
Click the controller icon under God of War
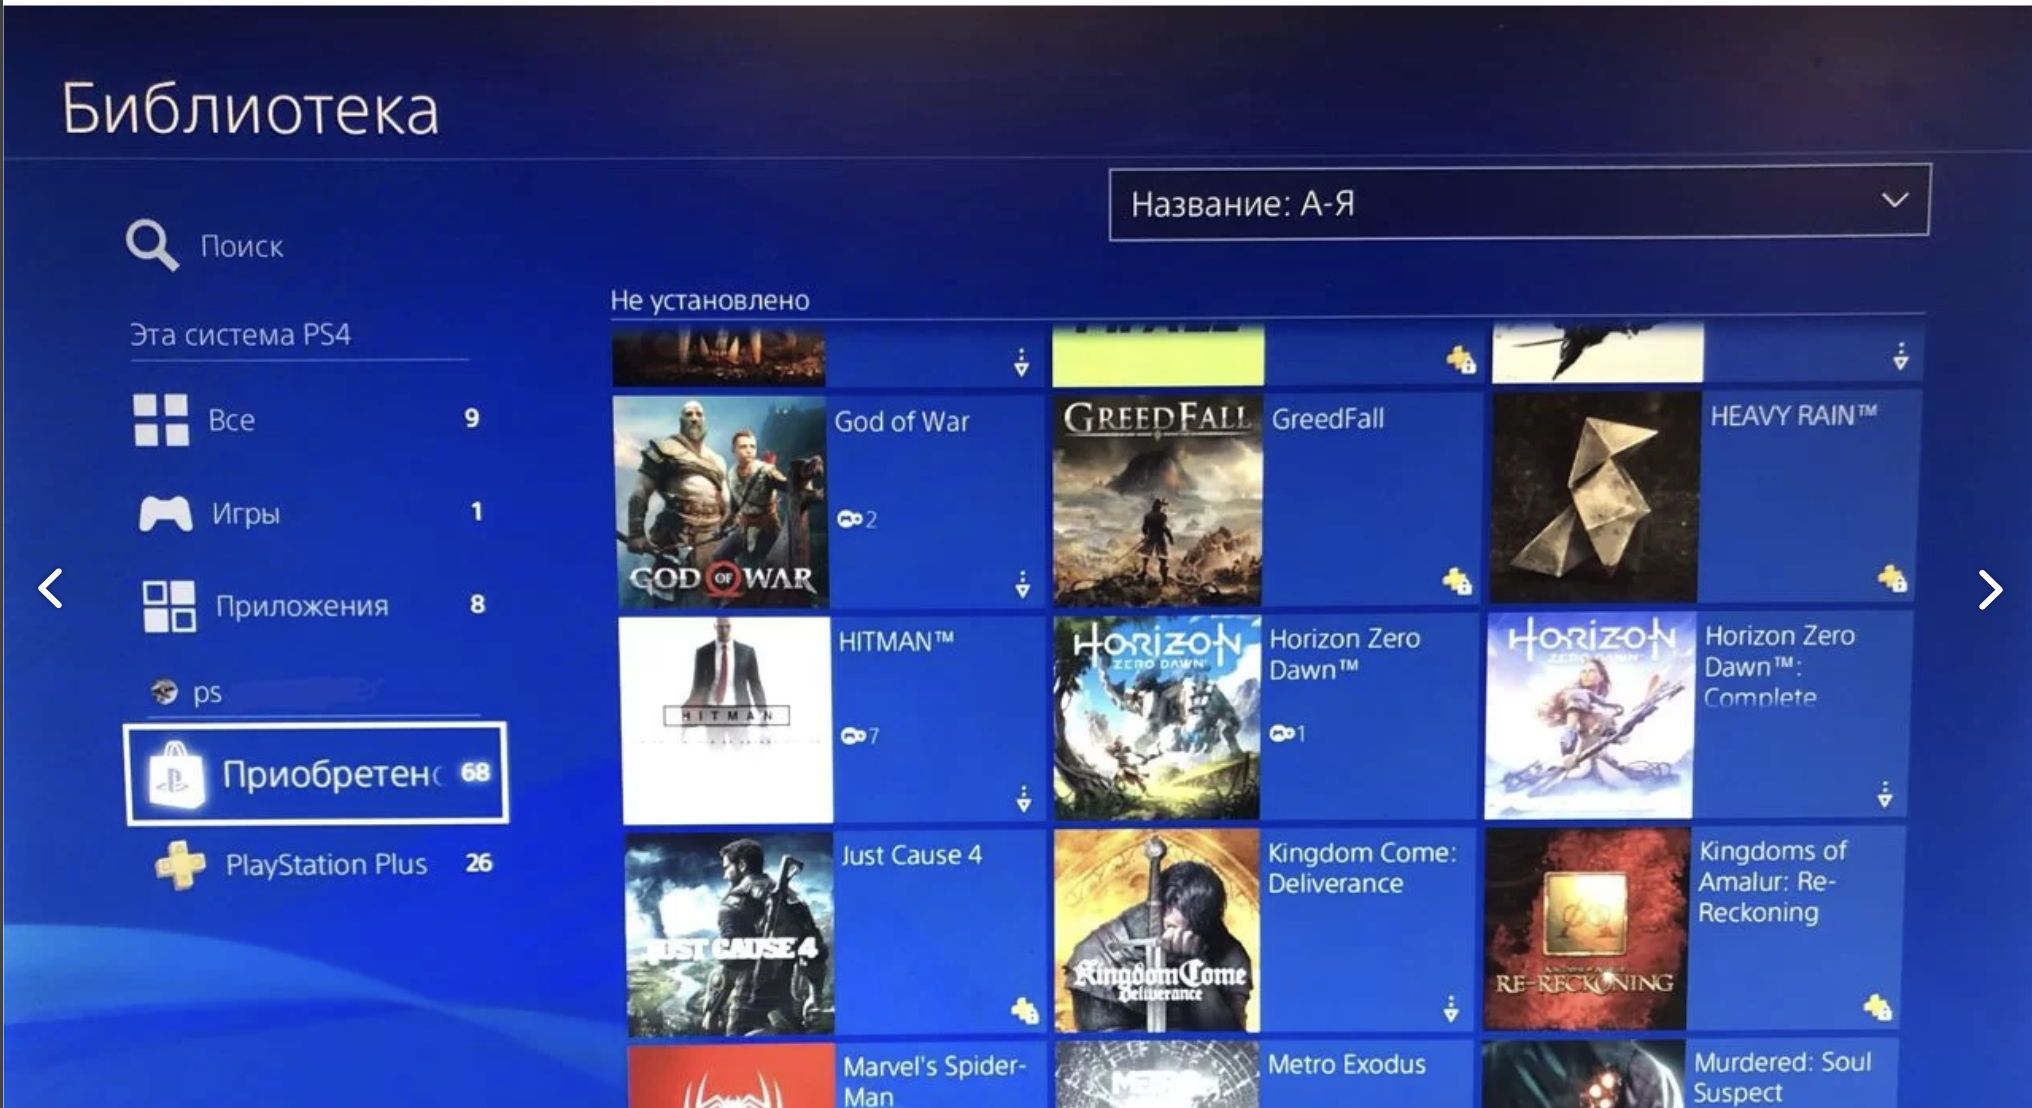(x=850, y=518)
